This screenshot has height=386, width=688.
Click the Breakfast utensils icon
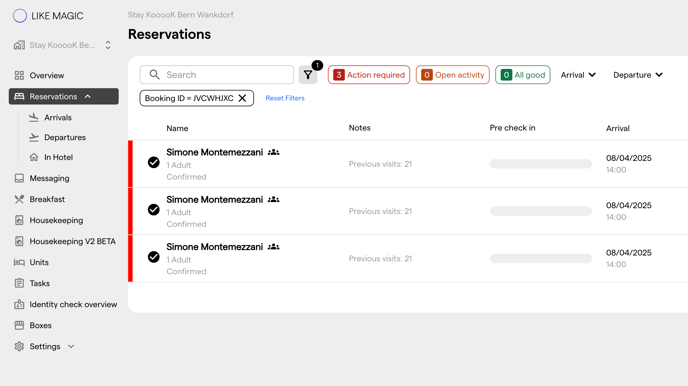[x=19, y=199]
